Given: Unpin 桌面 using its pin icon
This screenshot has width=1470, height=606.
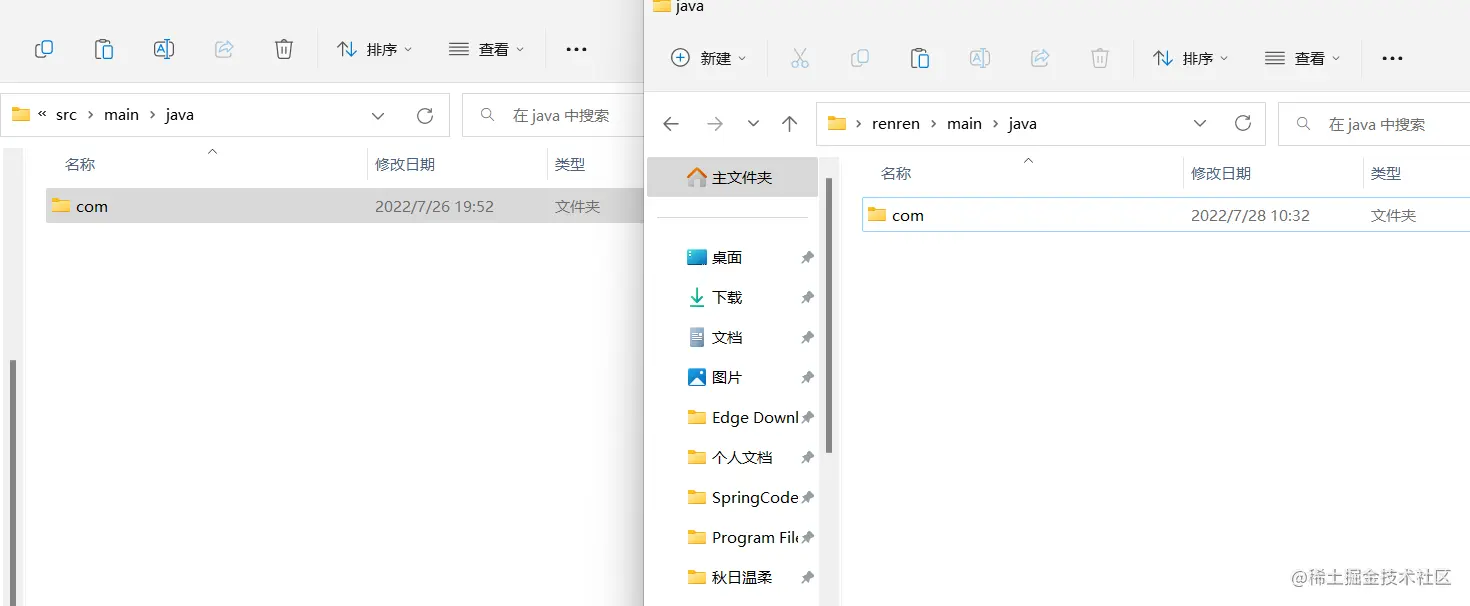Looking at the screenshot, I should (807, 257).
